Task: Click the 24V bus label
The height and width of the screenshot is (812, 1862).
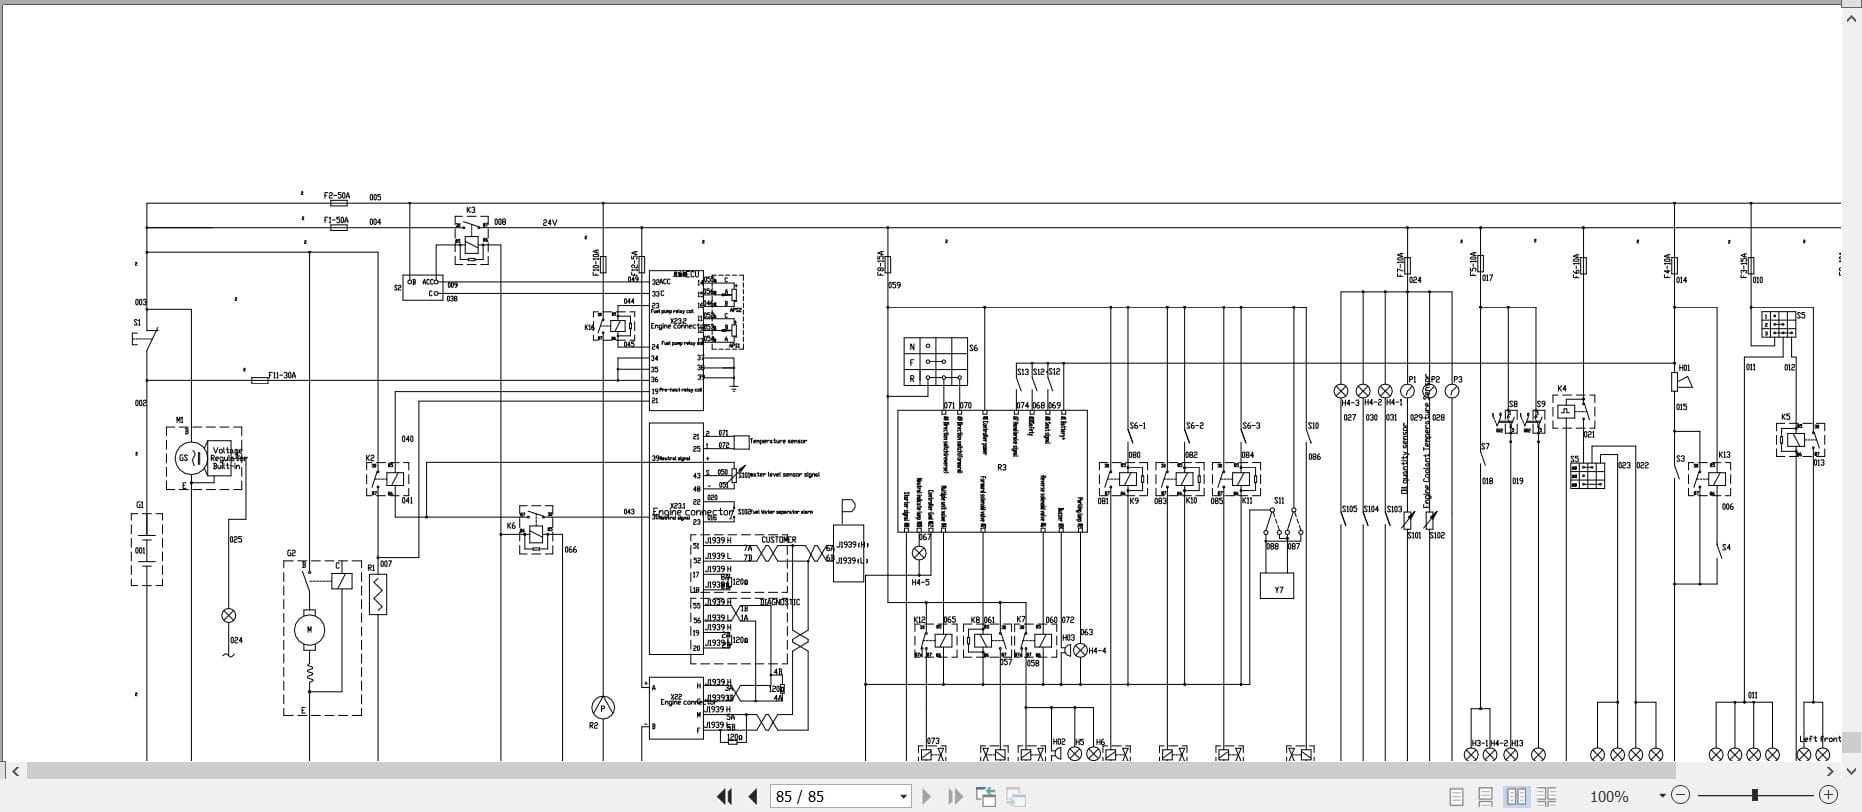Action: 550,223
